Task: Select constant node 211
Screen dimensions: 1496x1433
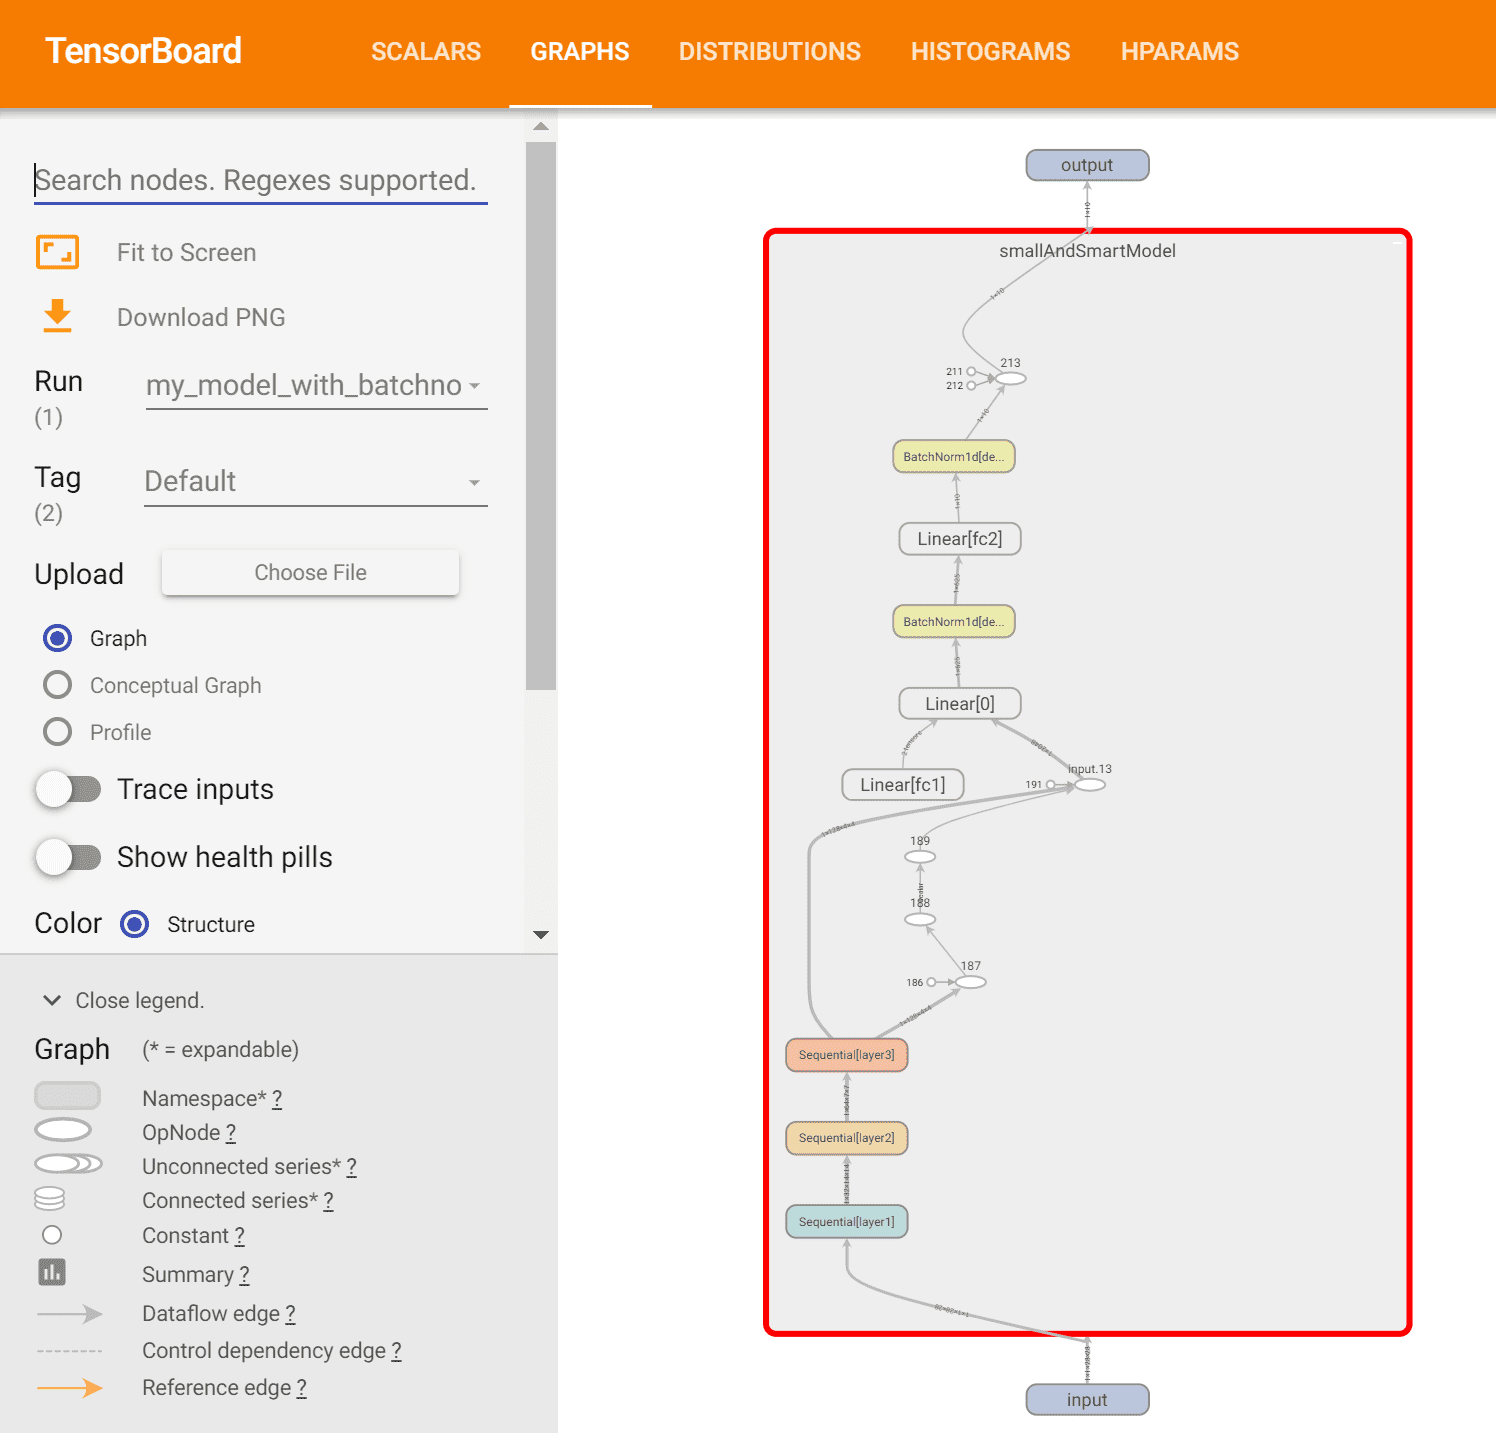Action: coord(971,372)
